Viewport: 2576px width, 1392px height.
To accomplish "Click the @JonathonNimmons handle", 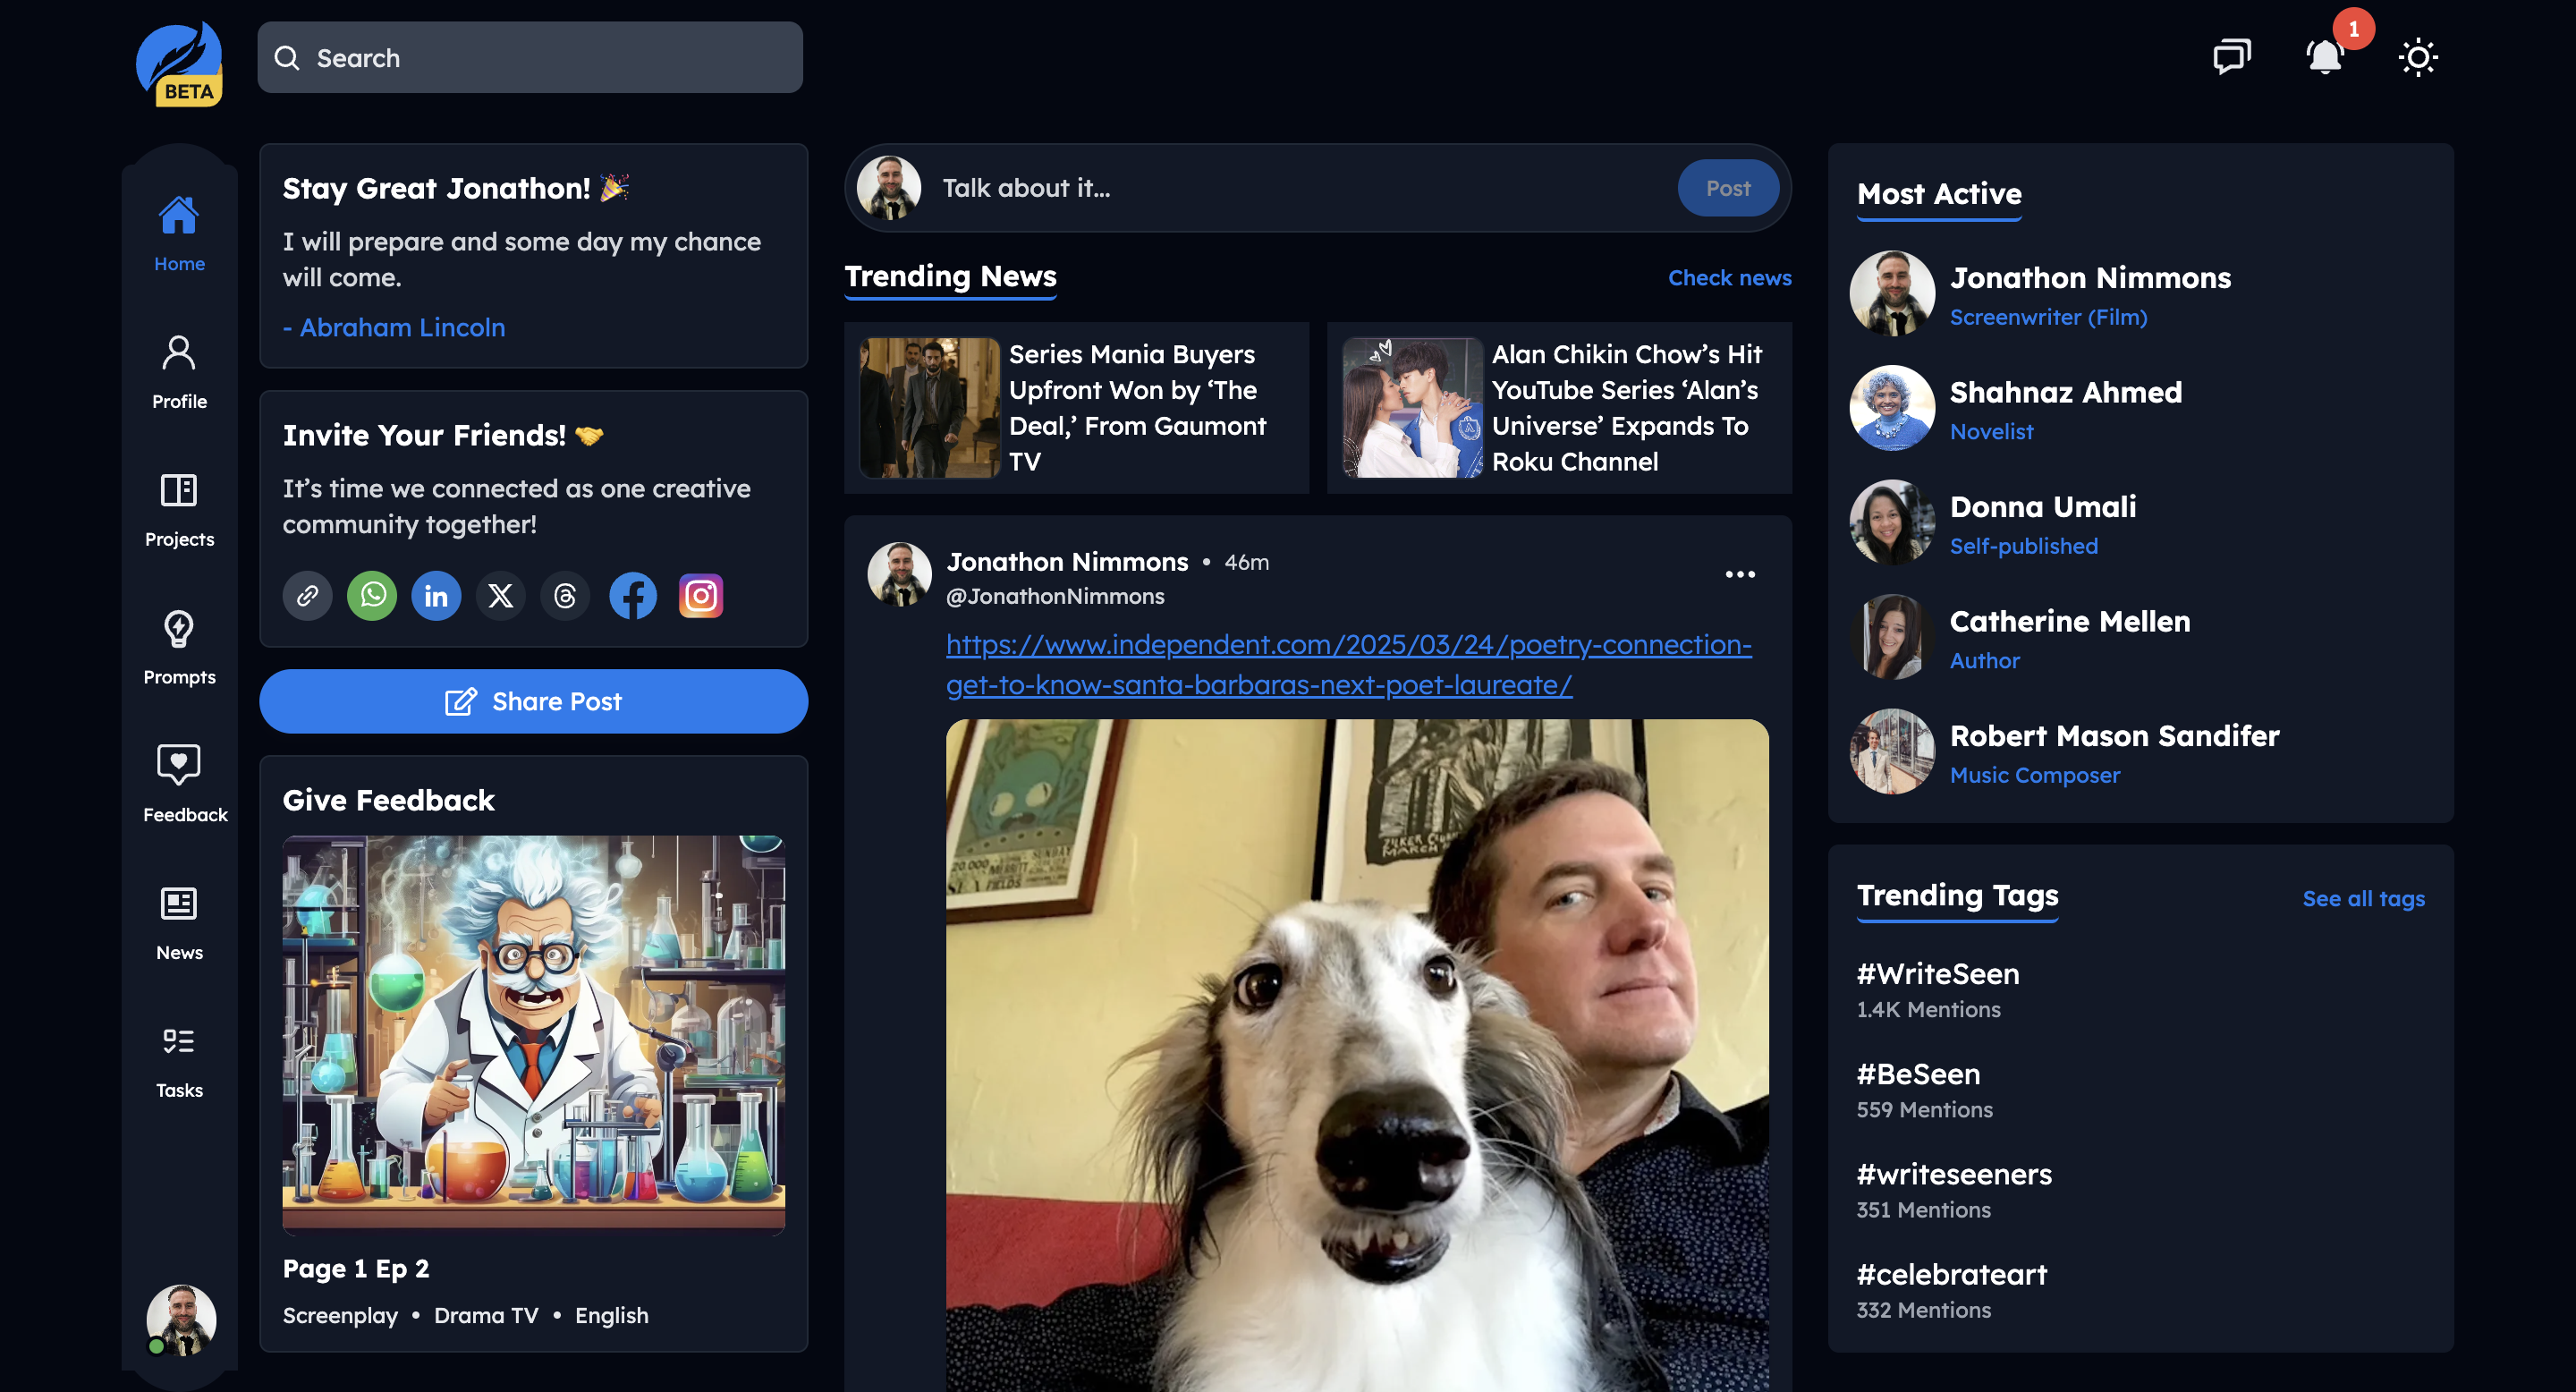I will 1055,596.
